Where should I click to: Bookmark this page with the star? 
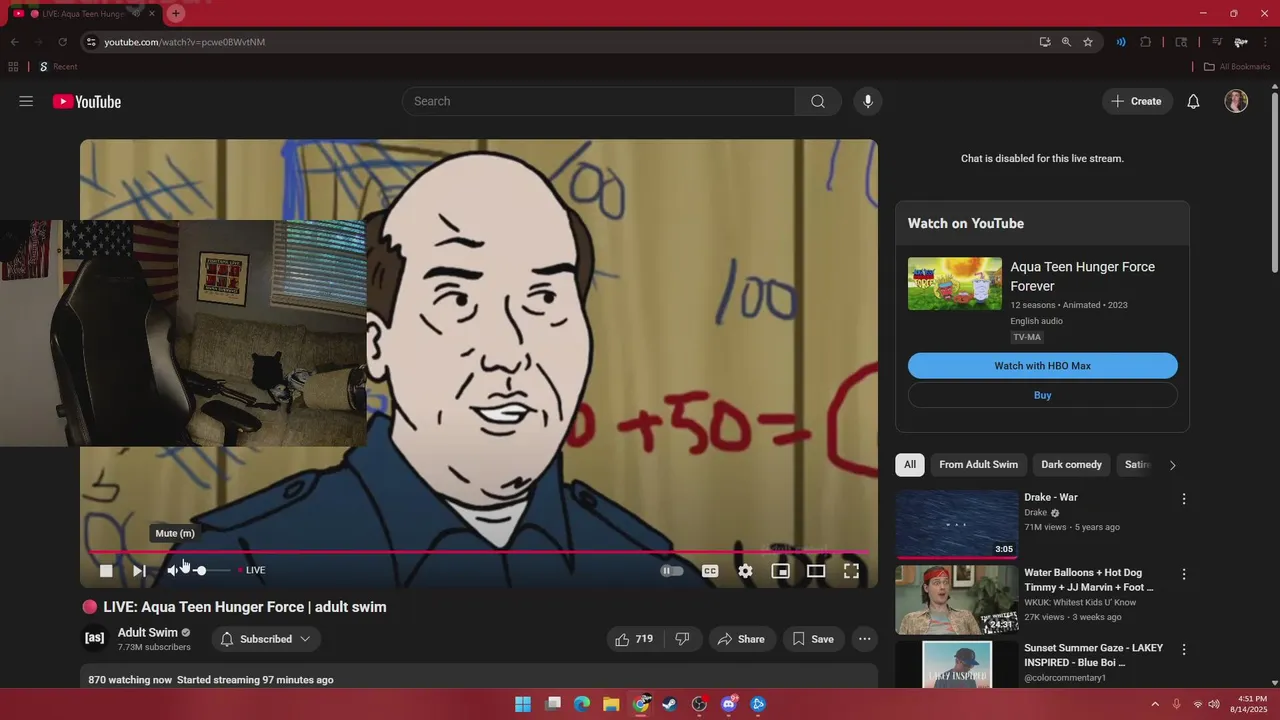(1088, 42)
